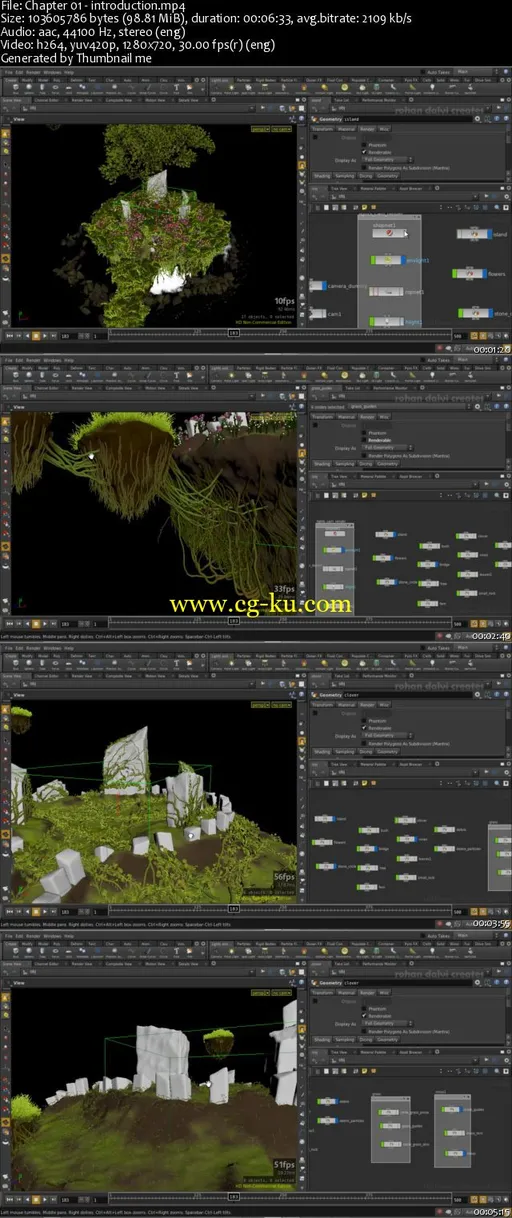Click parameter gear icon in second thumbnail
This screenshot has width=512, height=1218.
coord(478,407)
